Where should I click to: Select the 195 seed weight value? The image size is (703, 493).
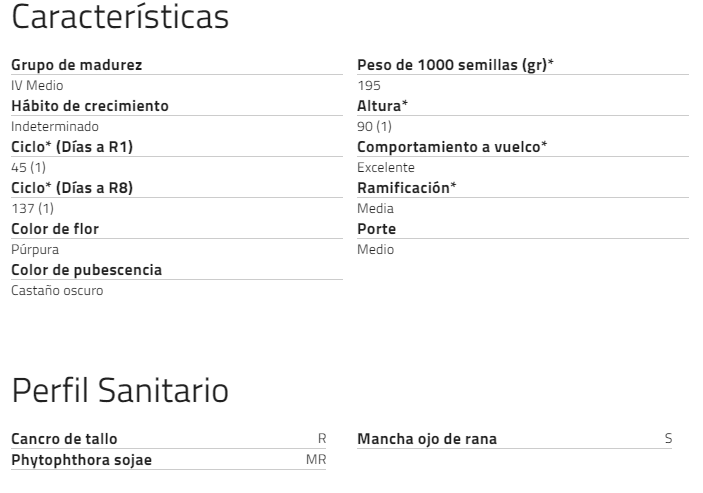369,86
